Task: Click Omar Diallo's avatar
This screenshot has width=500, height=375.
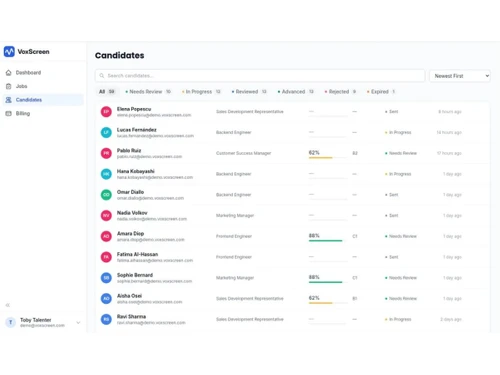Action: click(x=106, y=195)
